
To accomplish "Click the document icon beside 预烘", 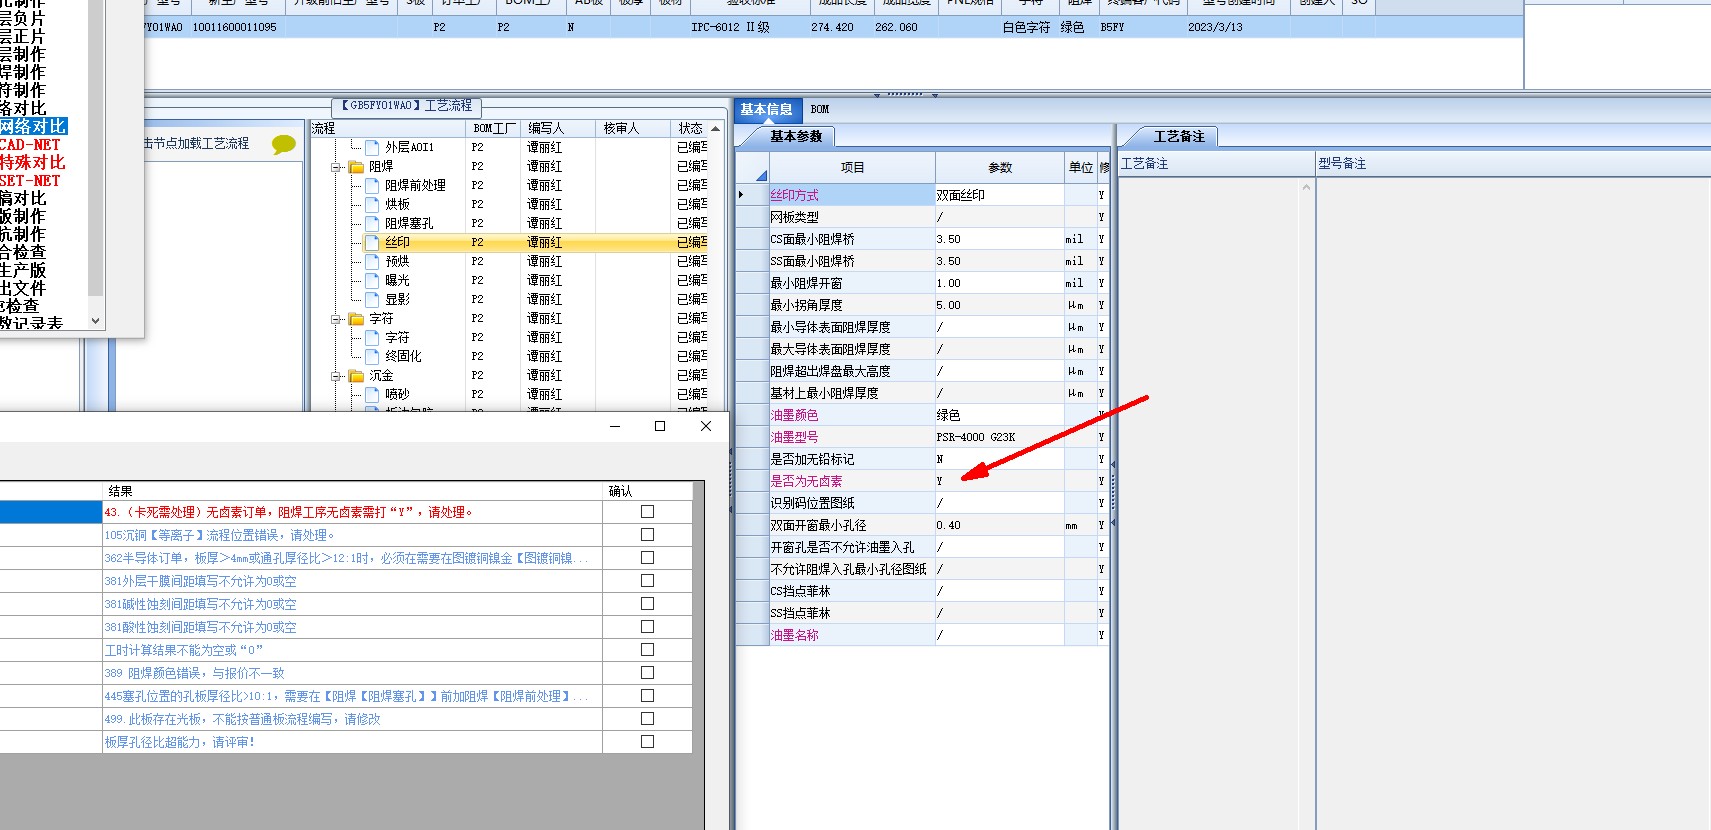I will coord(372,261).
